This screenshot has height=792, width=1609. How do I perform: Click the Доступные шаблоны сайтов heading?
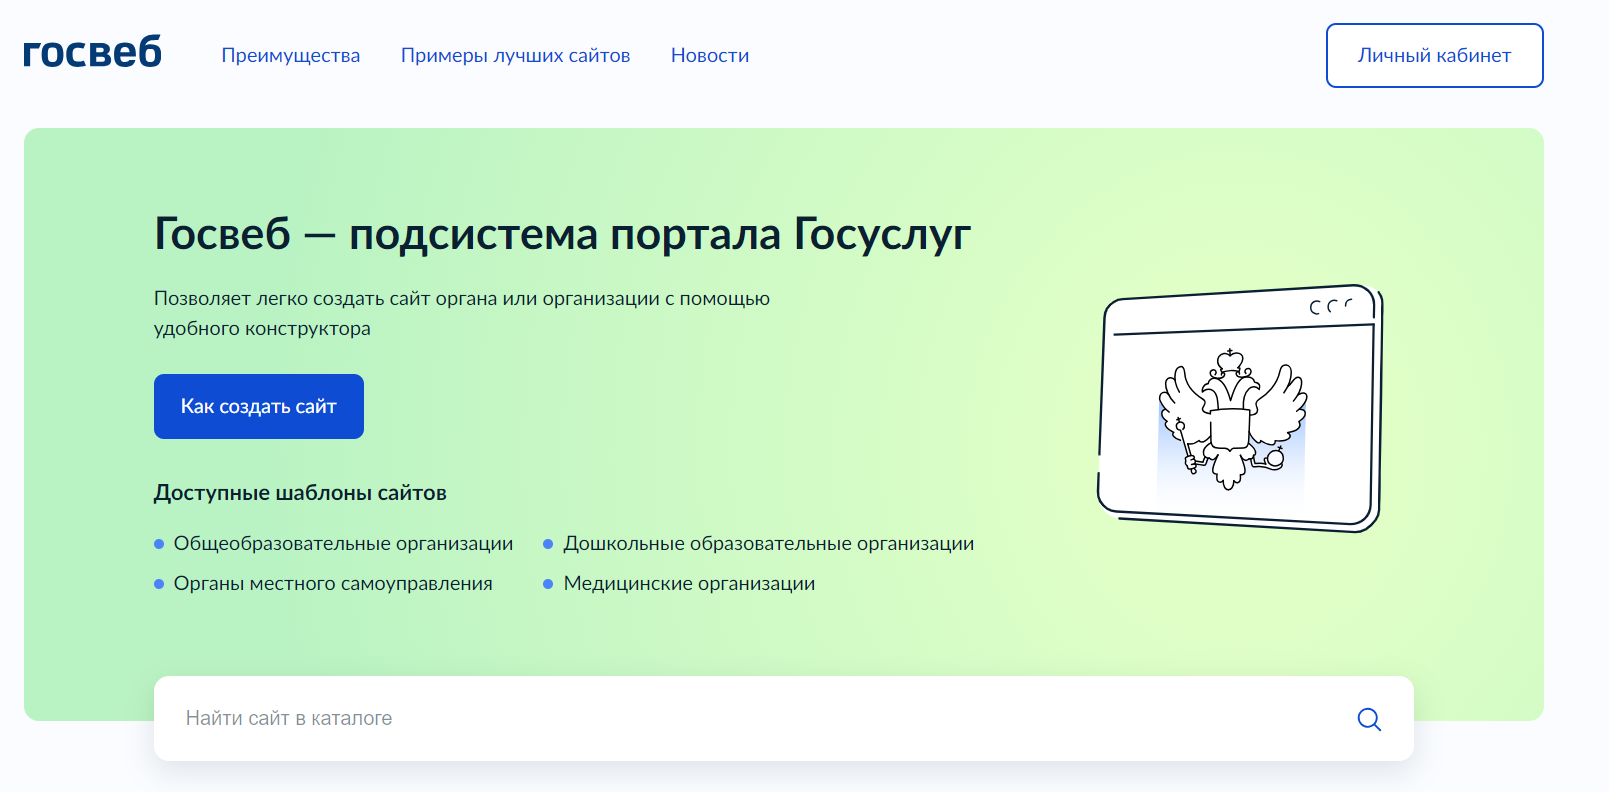(300, 493)
